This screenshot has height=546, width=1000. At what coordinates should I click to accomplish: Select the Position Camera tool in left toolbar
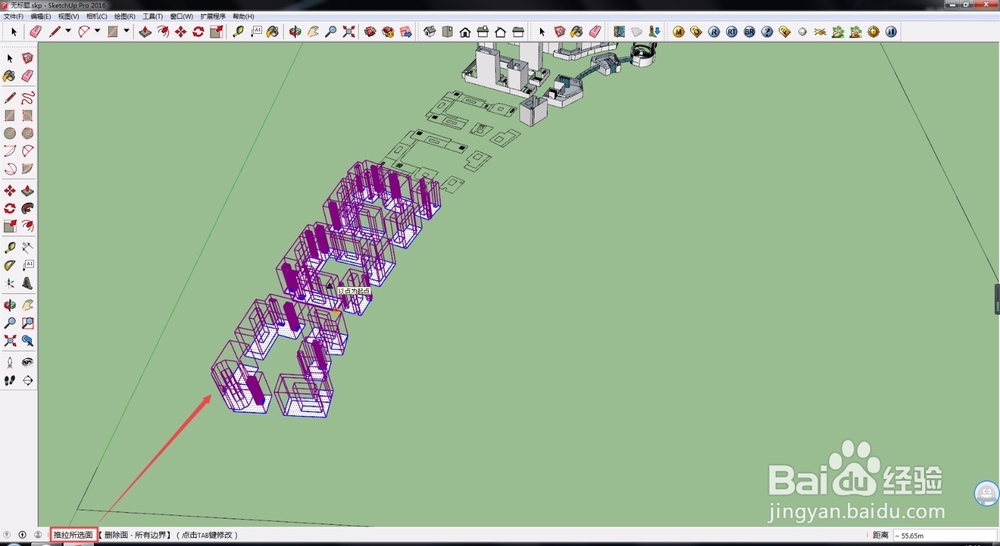[10, 362]
